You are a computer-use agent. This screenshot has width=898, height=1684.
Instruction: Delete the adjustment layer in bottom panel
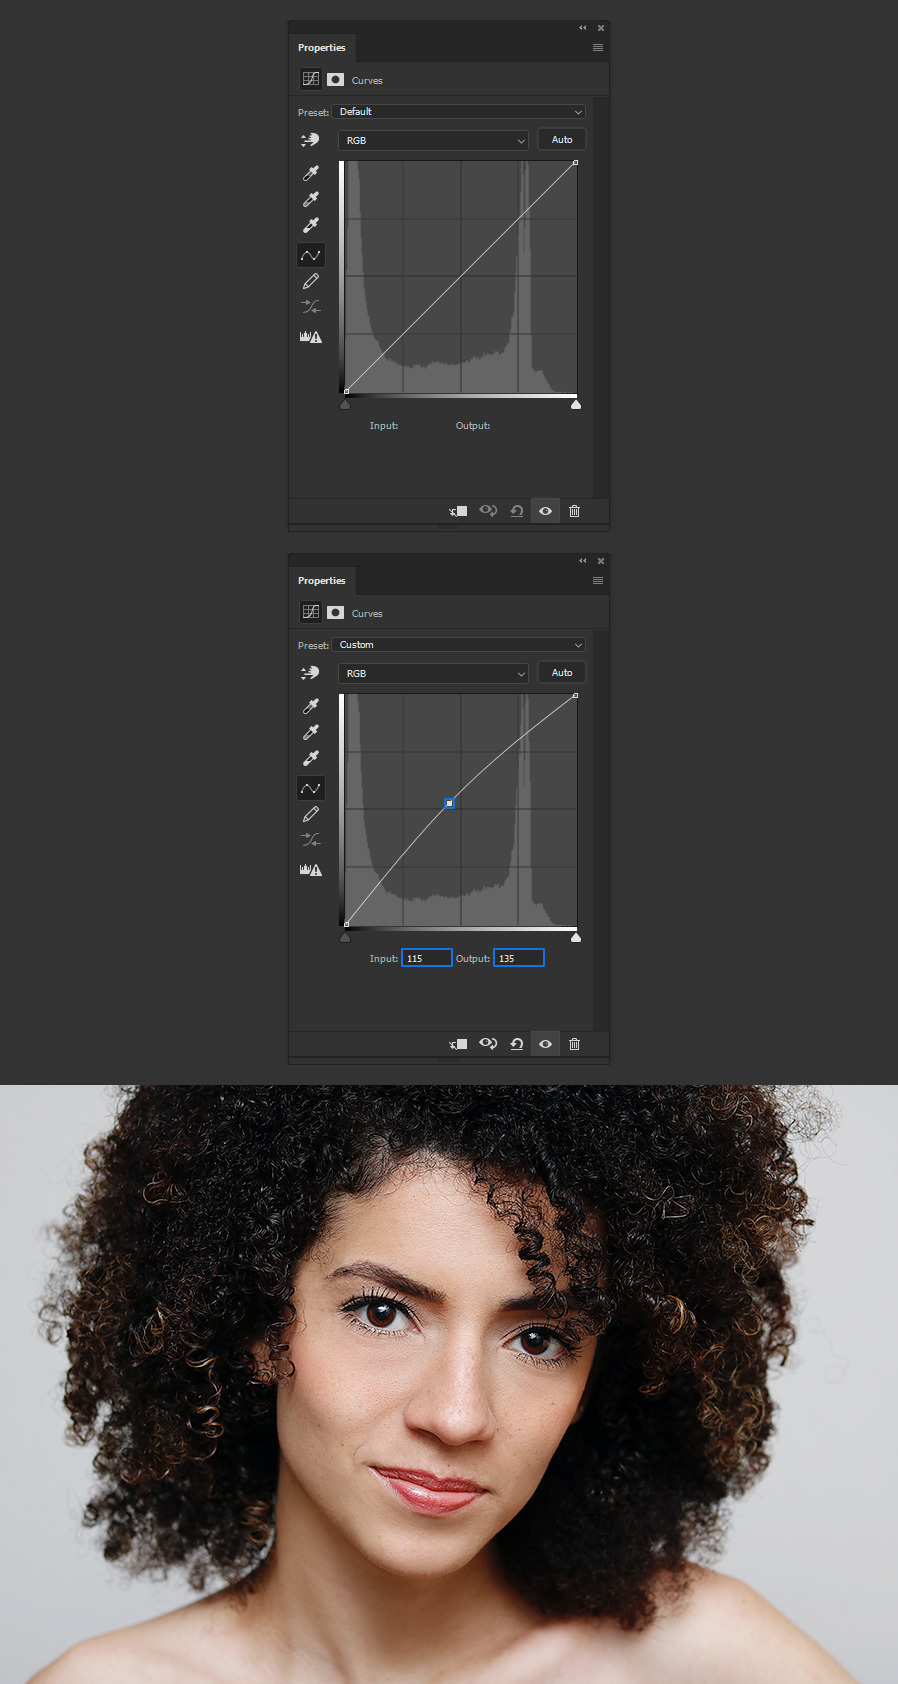pos(574,1044)
